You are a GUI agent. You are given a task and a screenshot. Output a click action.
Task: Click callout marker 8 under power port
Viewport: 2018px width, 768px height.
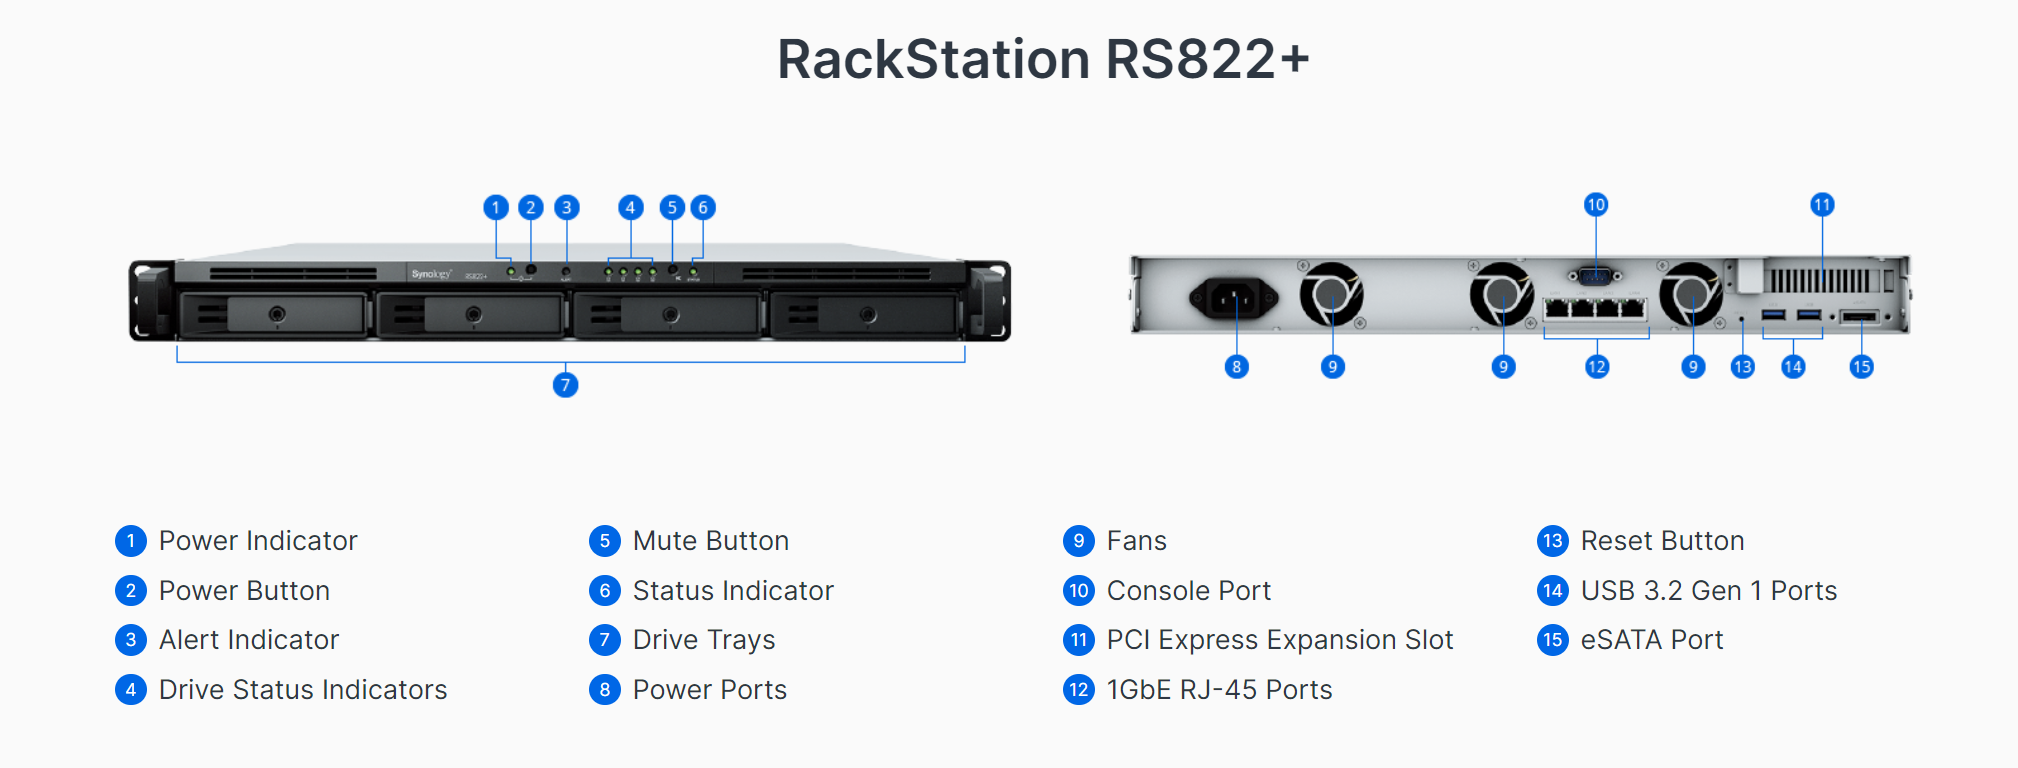coord(1237,367)
